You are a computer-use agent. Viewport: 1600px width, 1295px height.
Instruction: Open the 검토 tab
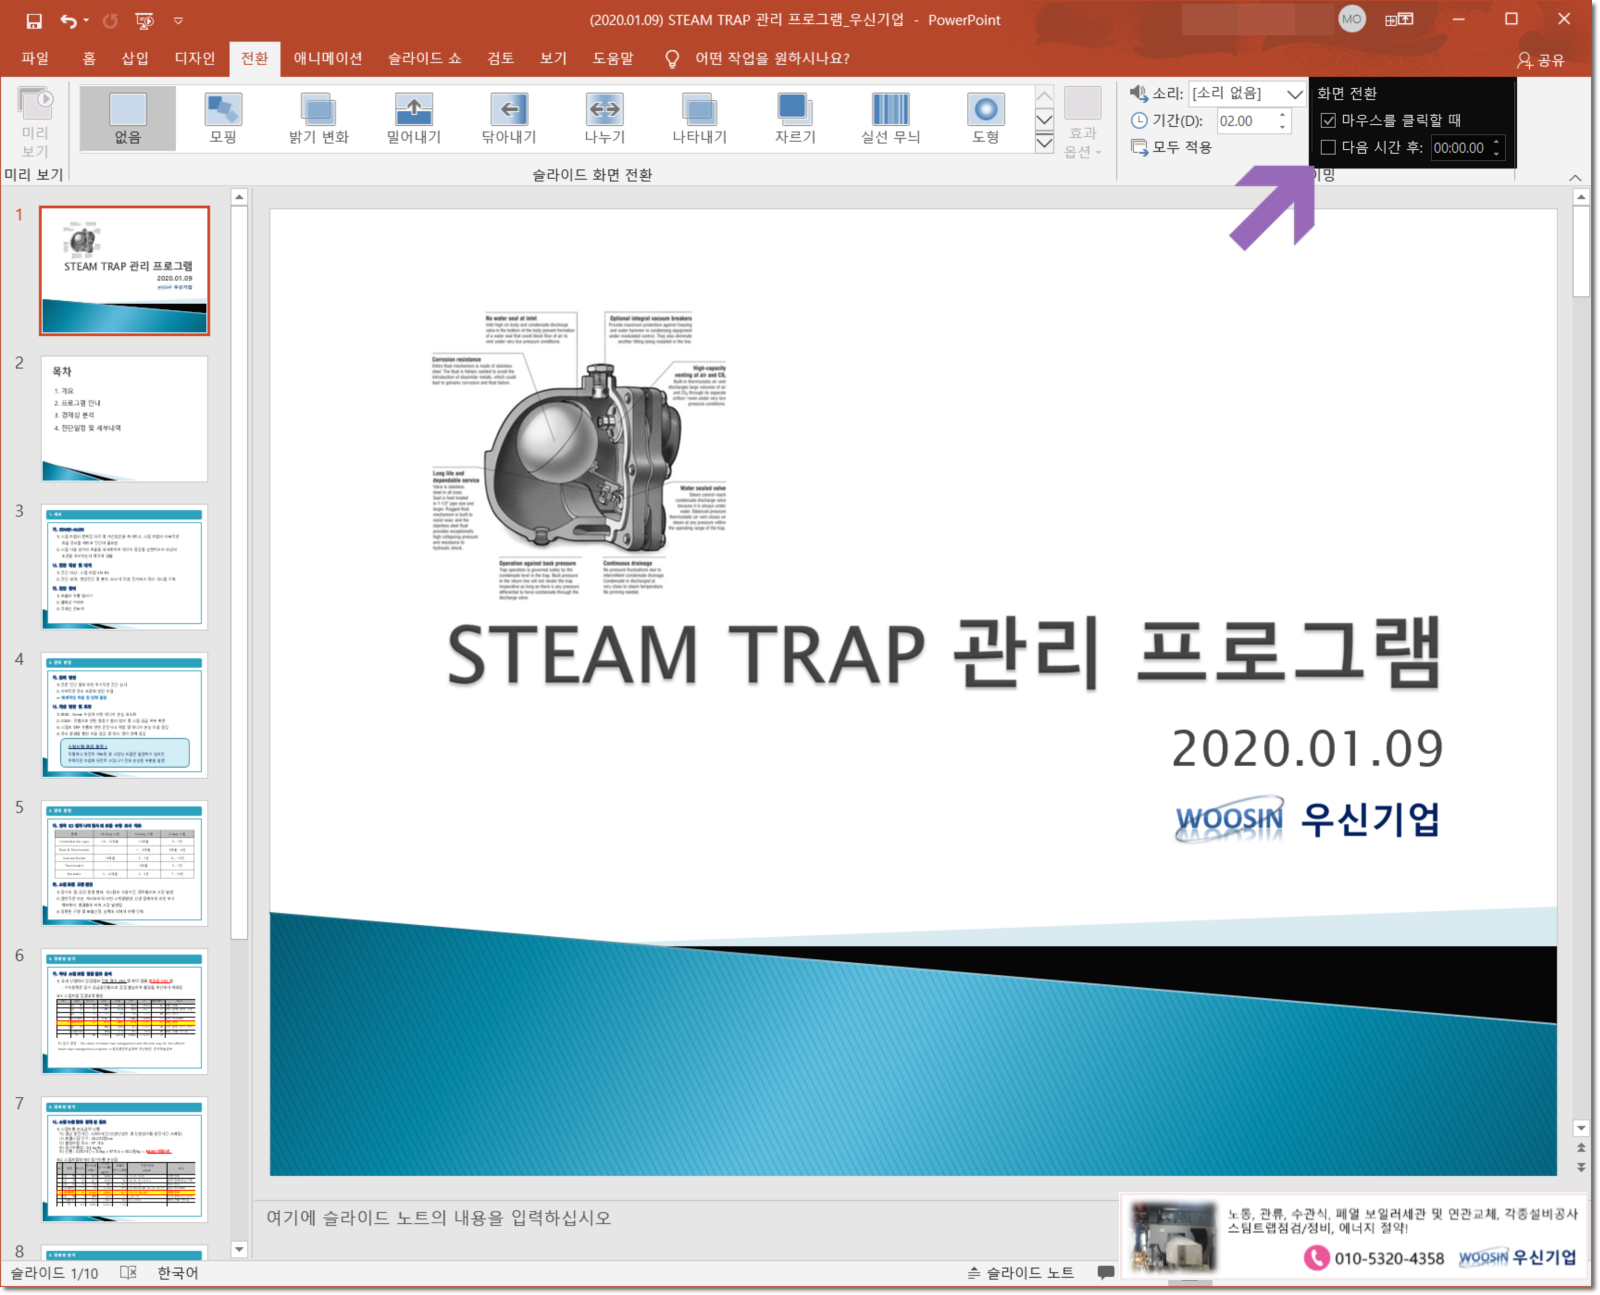501,58
